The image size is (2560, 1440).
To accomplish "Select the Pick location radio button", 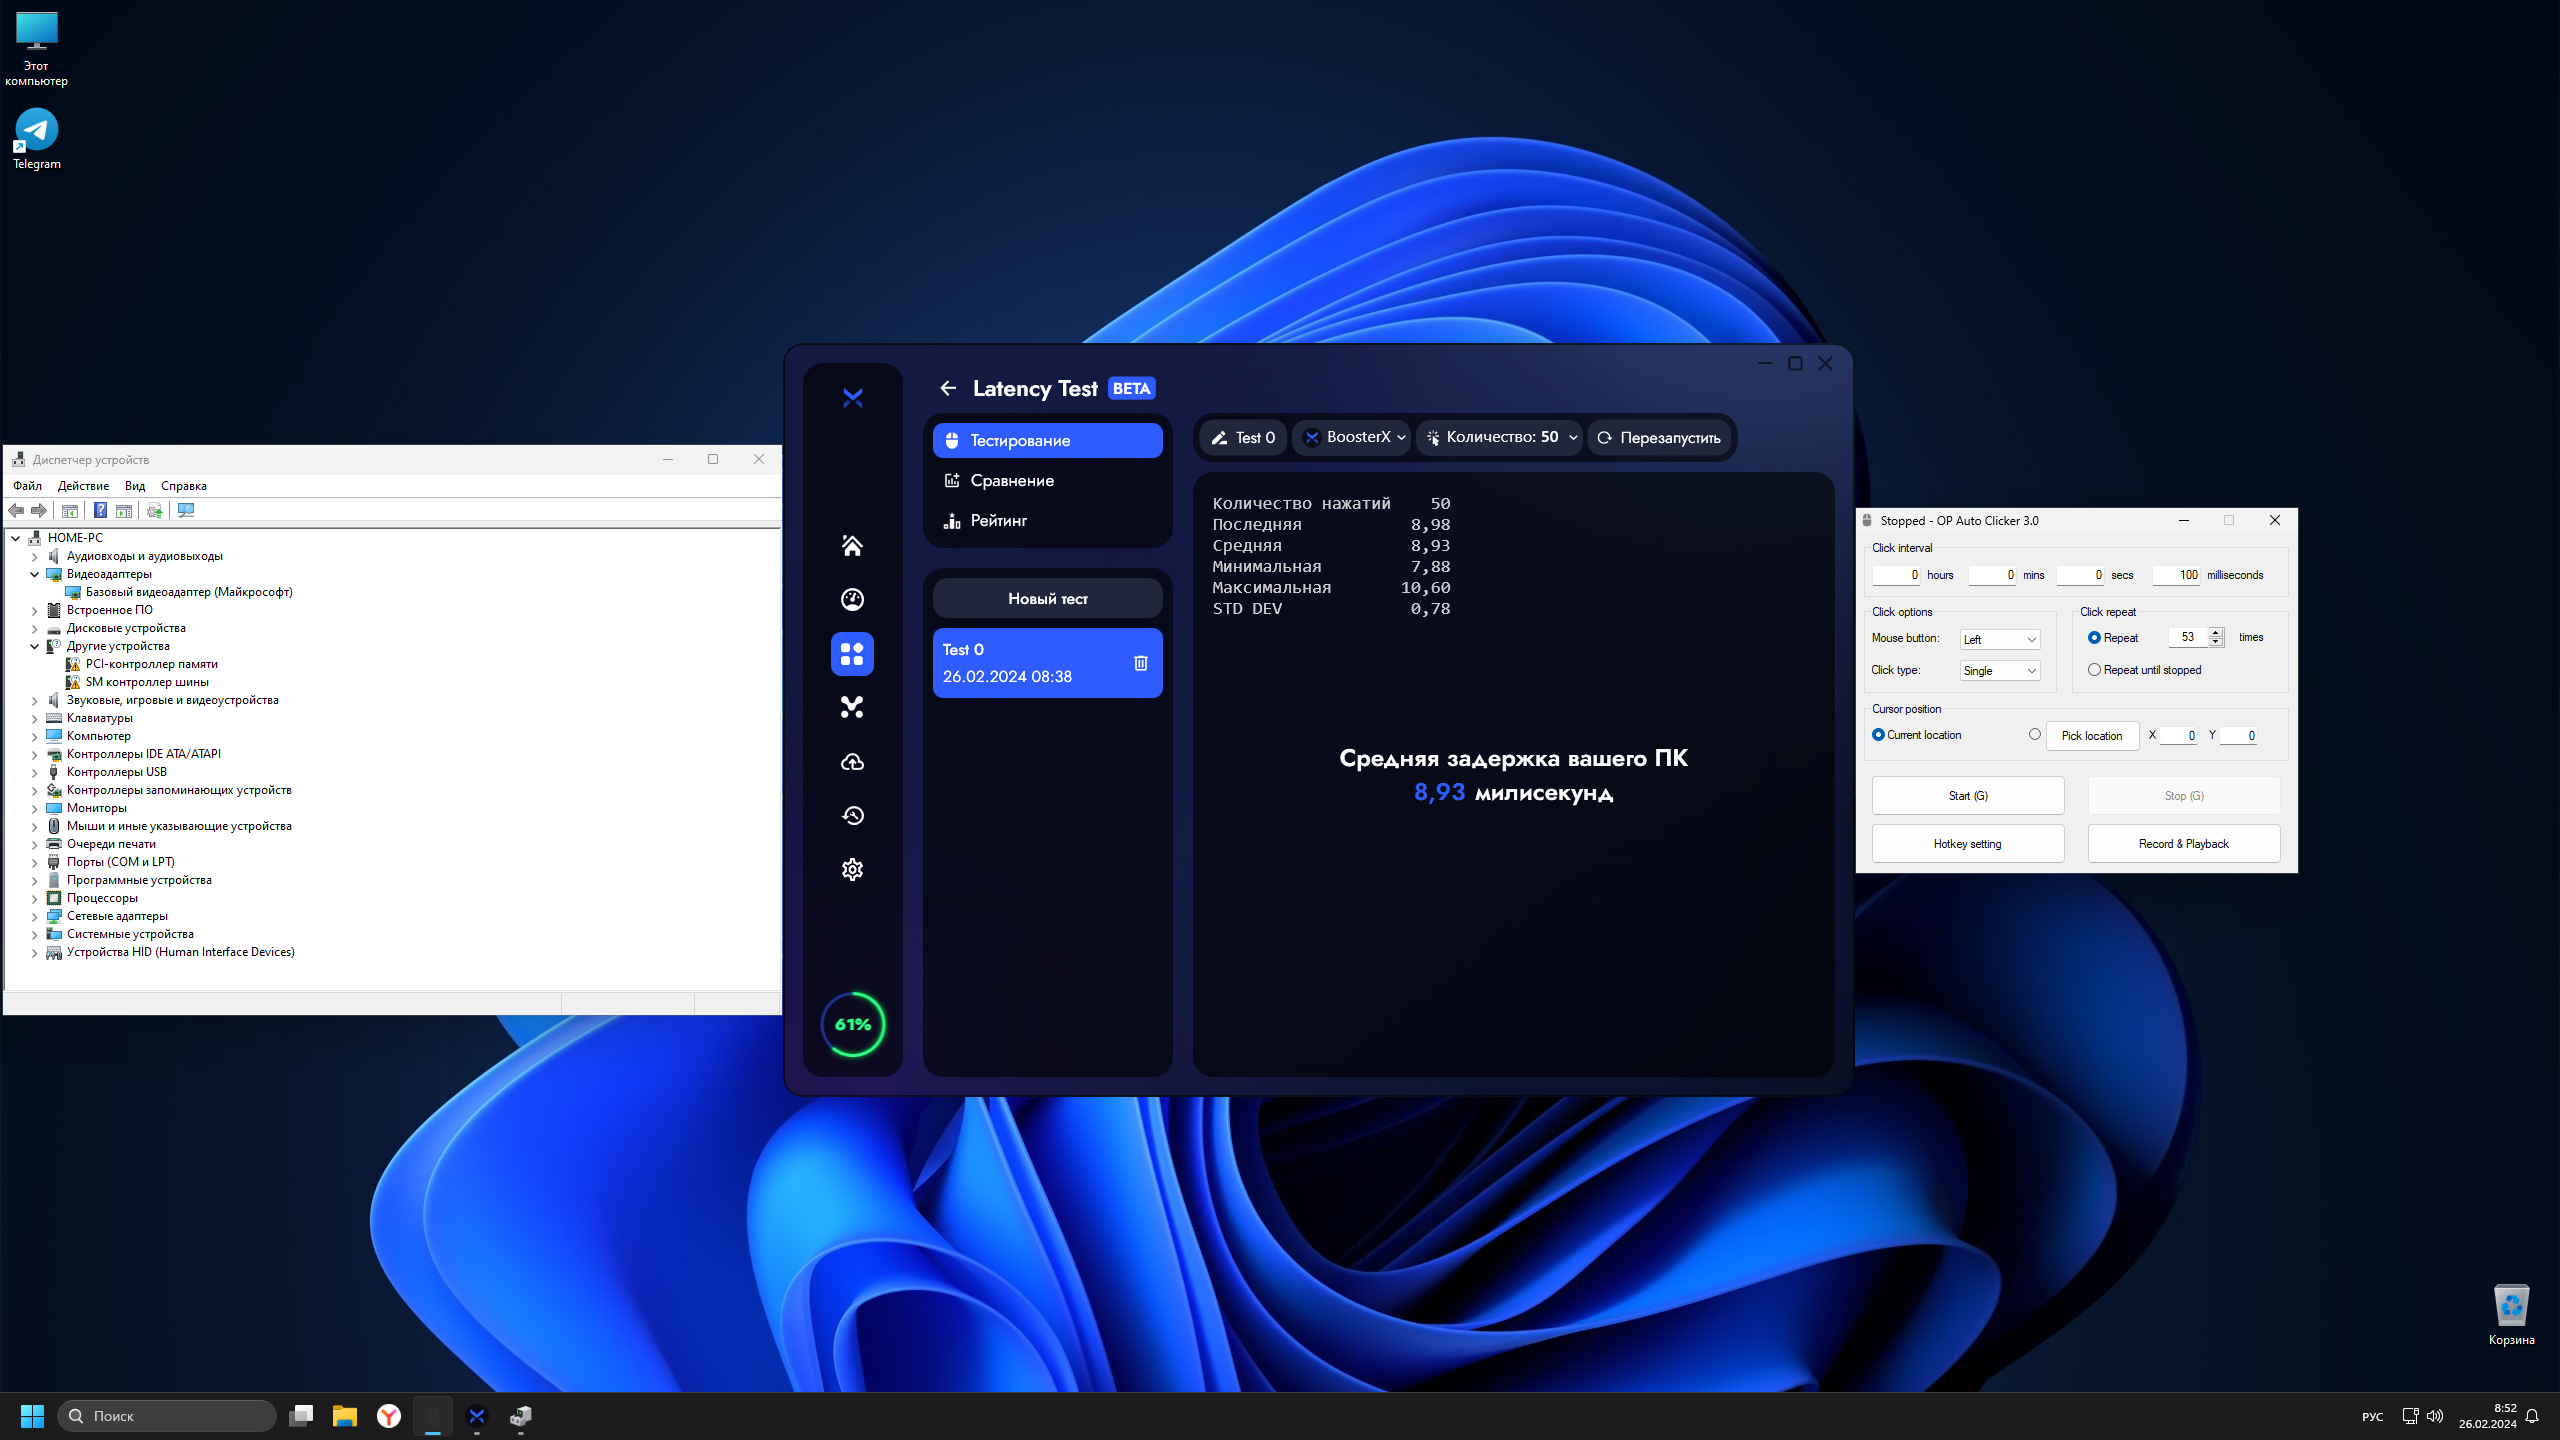I will click(2035, 734).
